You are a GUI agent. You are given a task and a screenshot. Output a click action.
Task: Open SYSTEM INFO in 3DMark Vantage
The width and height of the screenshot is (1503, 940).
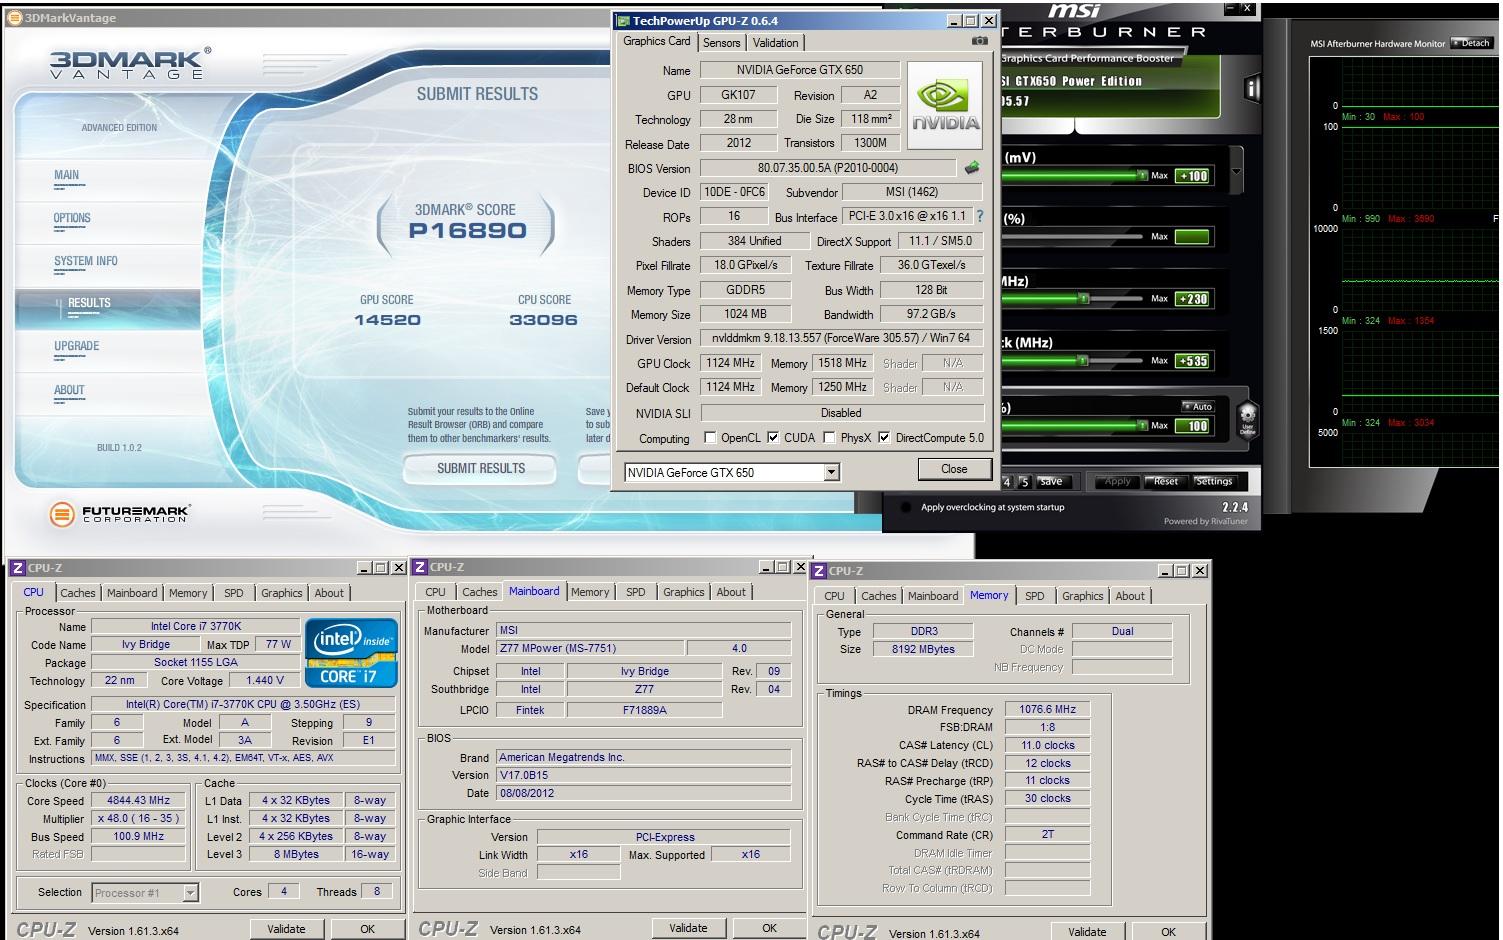pyautogui.click(x=86, y=261)
